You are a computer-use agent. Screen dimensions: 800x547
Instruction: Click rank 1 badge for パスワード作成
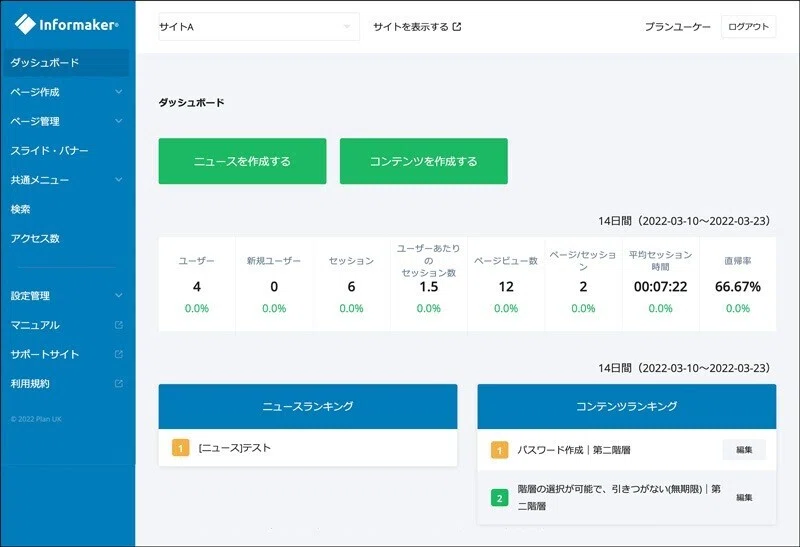(x=499, y=450)
